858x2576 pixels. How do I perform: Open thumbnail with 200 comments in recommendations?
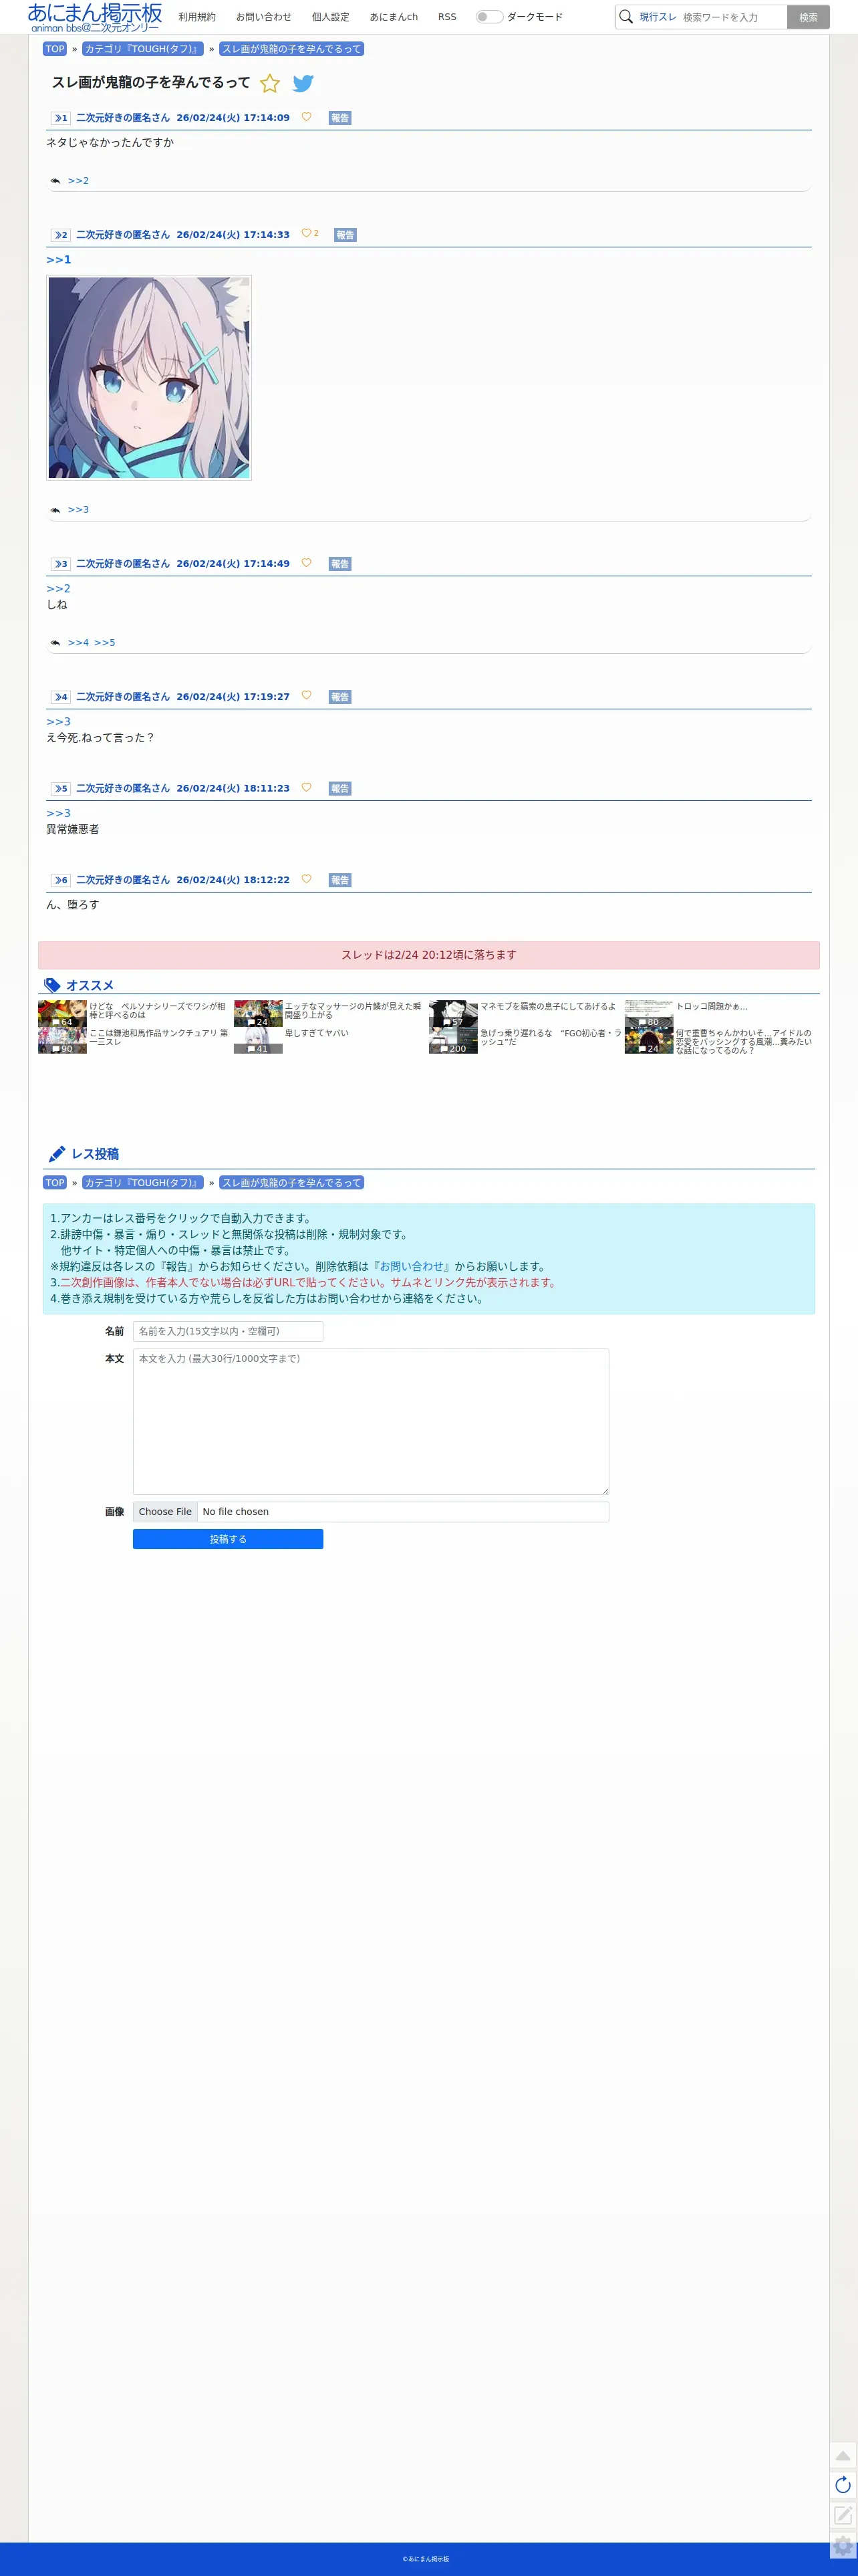453,1041
